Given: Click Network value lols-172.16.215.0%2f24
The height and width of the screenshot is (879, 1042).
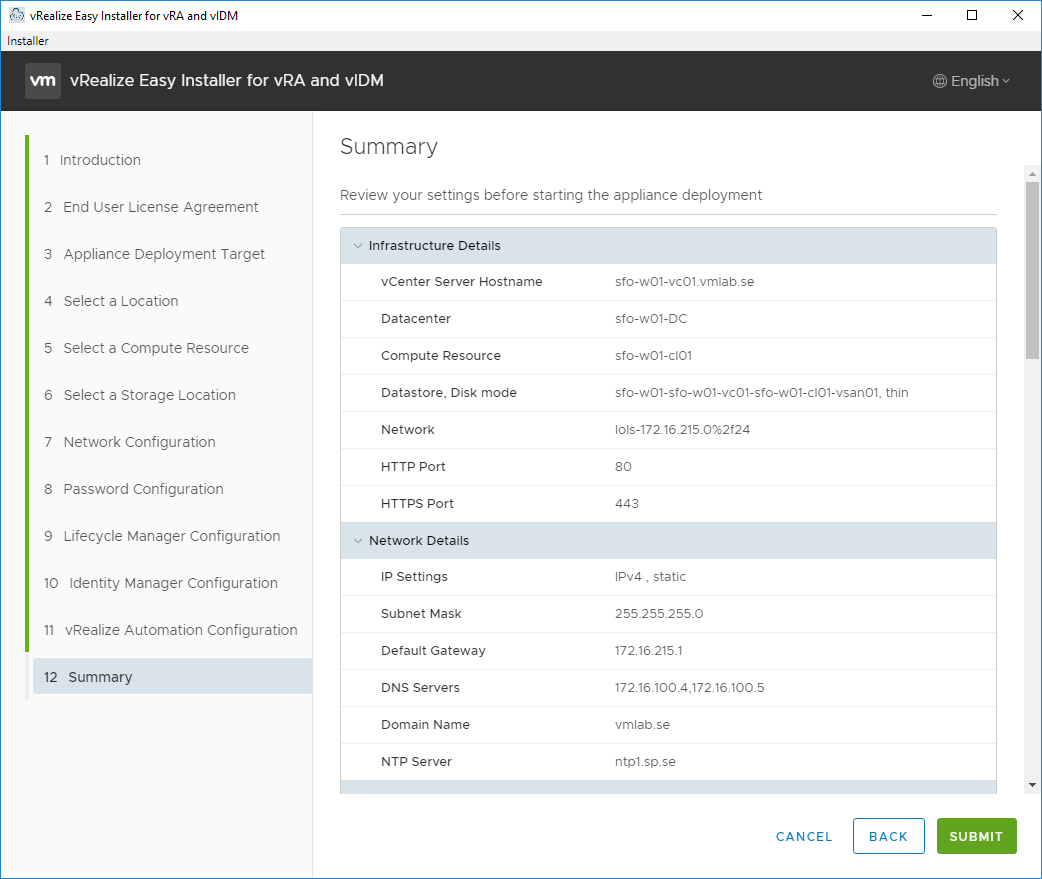Looking at the screenshot, I should tap(682, 430).
